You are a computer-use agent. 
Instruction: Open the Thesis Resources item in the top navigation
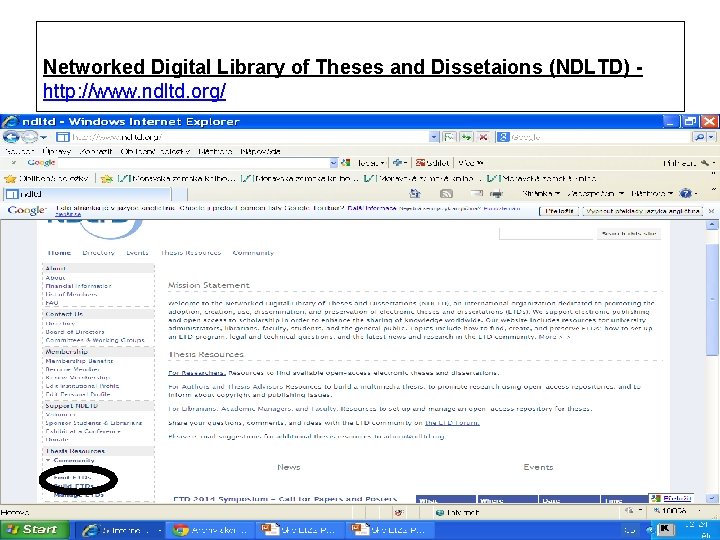[x=191, y=253]
